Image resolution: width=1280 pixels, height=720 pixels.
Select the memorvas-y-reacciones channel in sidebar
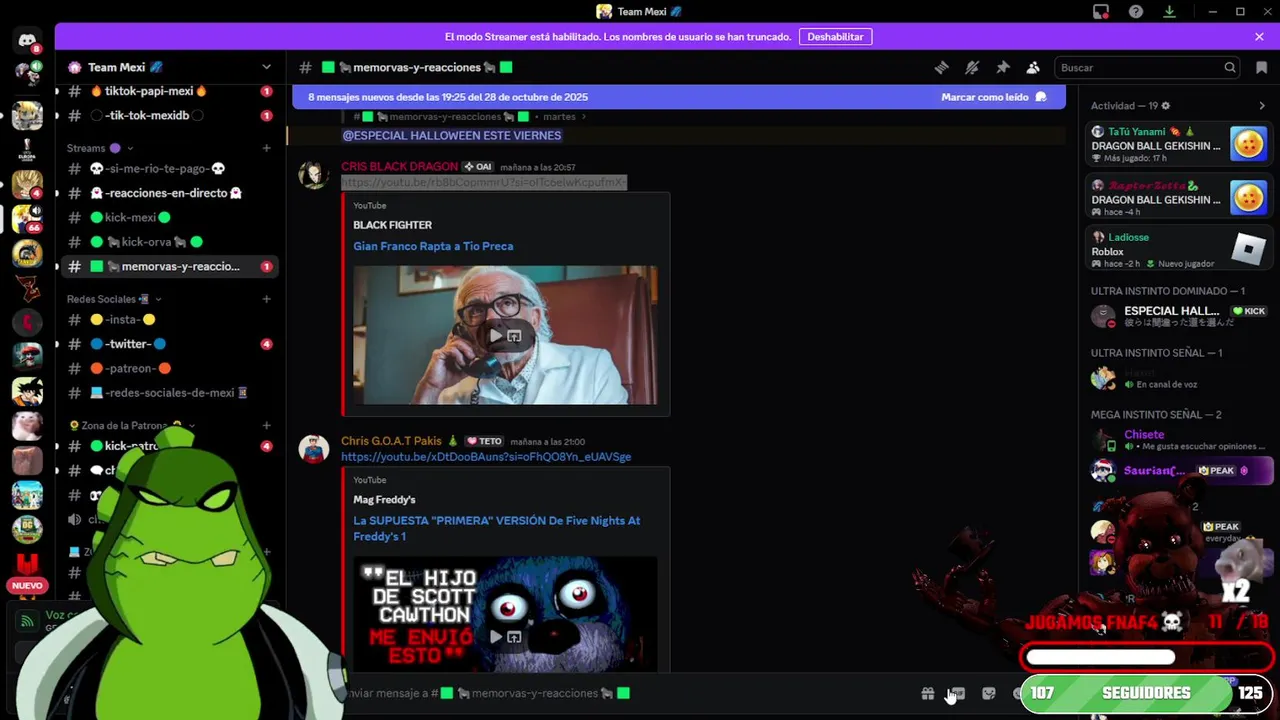point(170,266)
